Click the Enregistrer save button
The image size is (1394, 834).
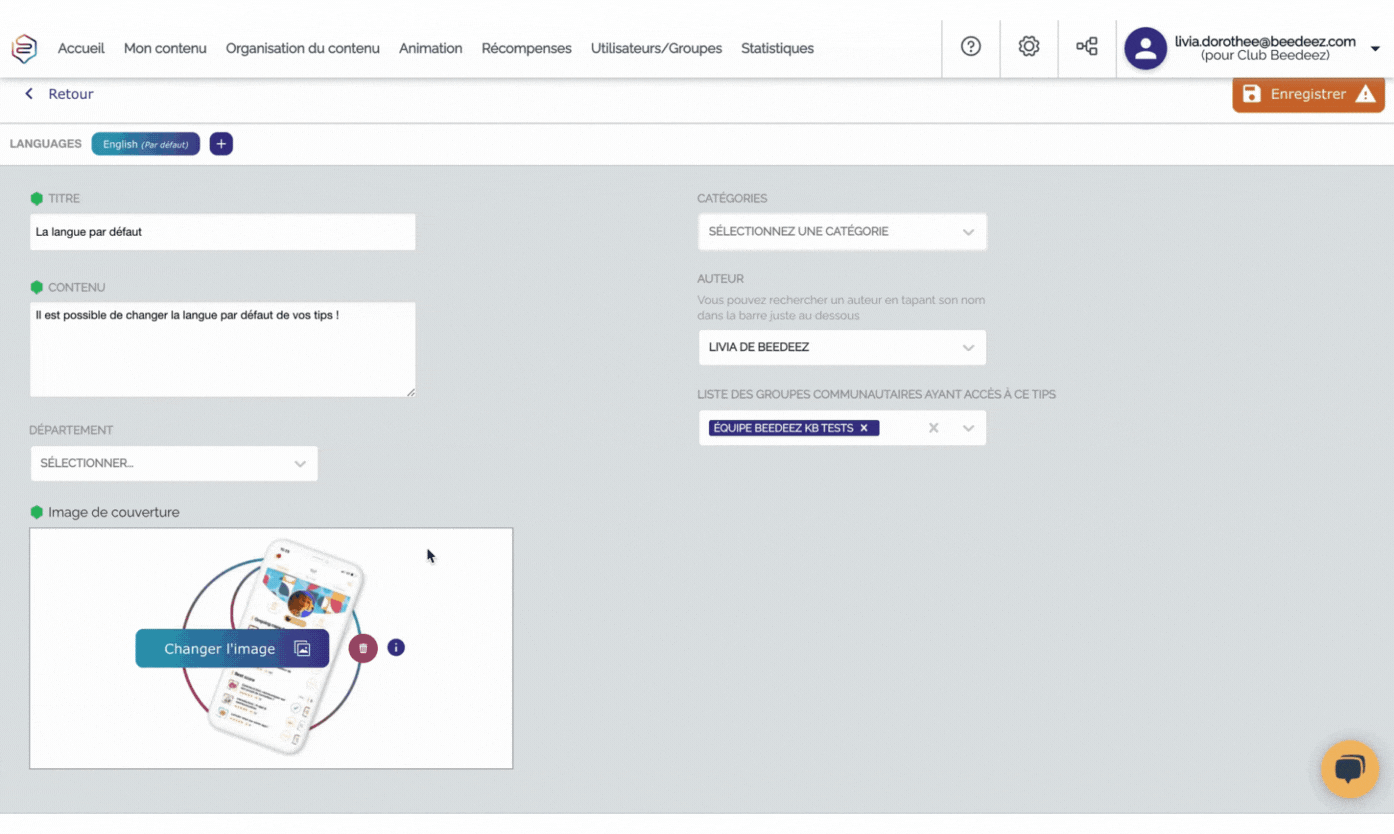pyautogui.click(x=1307, y=94)
